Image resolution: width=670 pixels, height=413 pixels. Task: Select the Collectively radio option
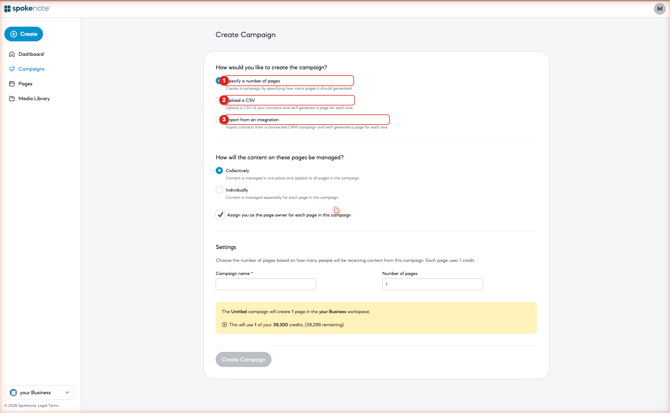pos(219,170)
